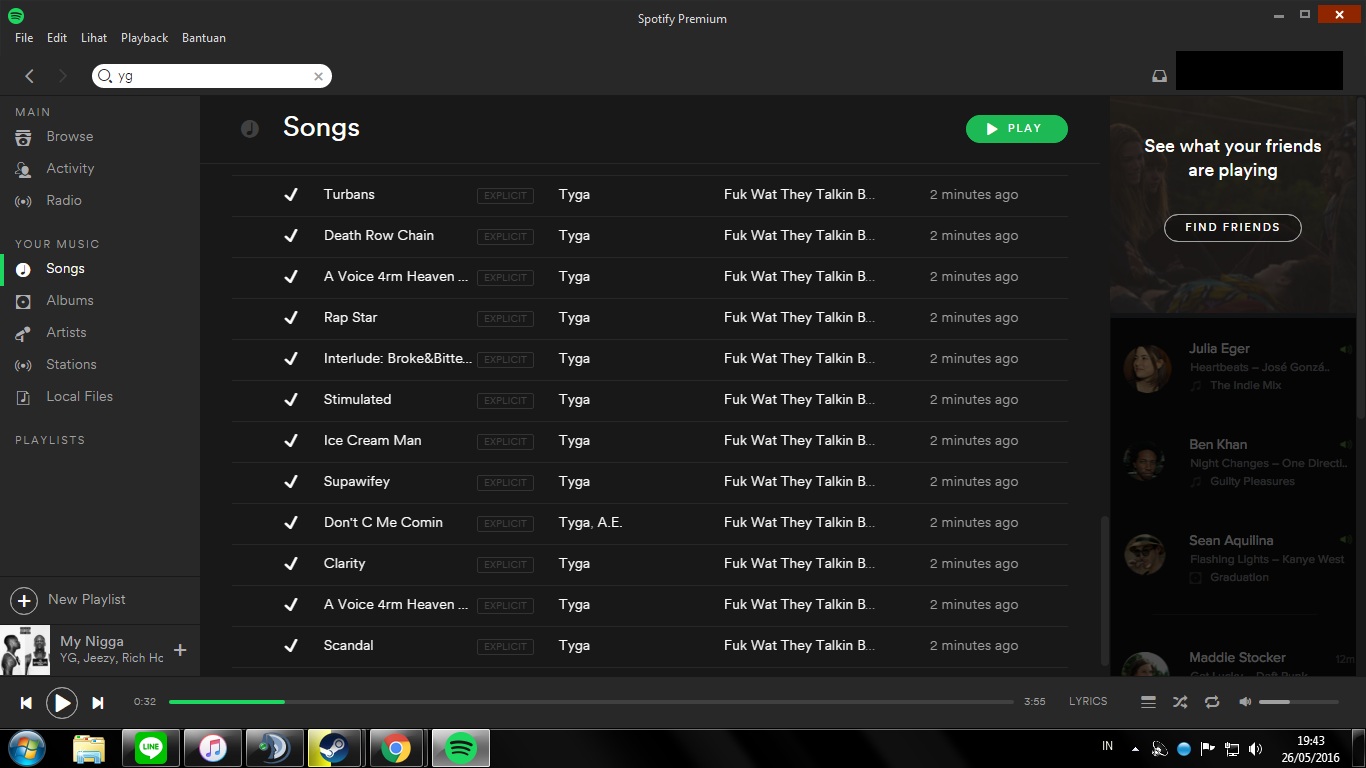Open the Lihat menu

pyautogui.click(x=94, y=38)
